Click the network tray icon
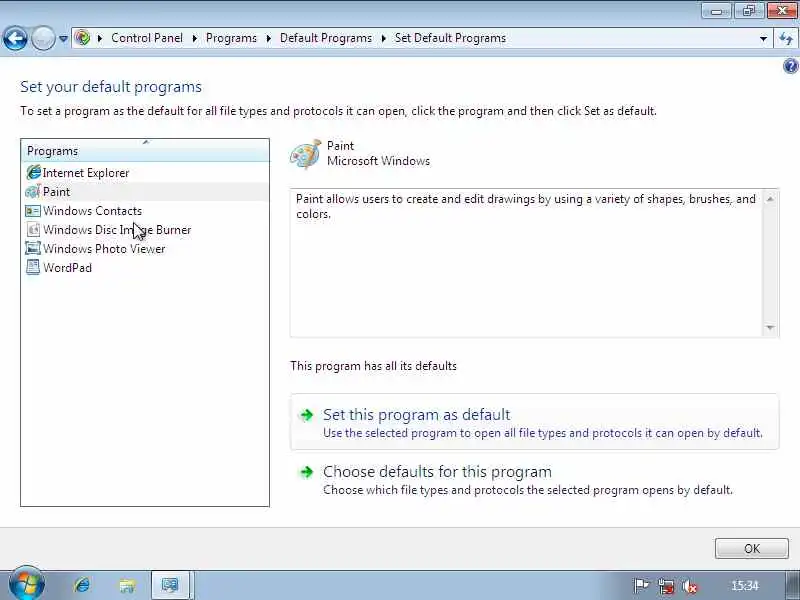 pyautogui.click(x=665, y=586)
